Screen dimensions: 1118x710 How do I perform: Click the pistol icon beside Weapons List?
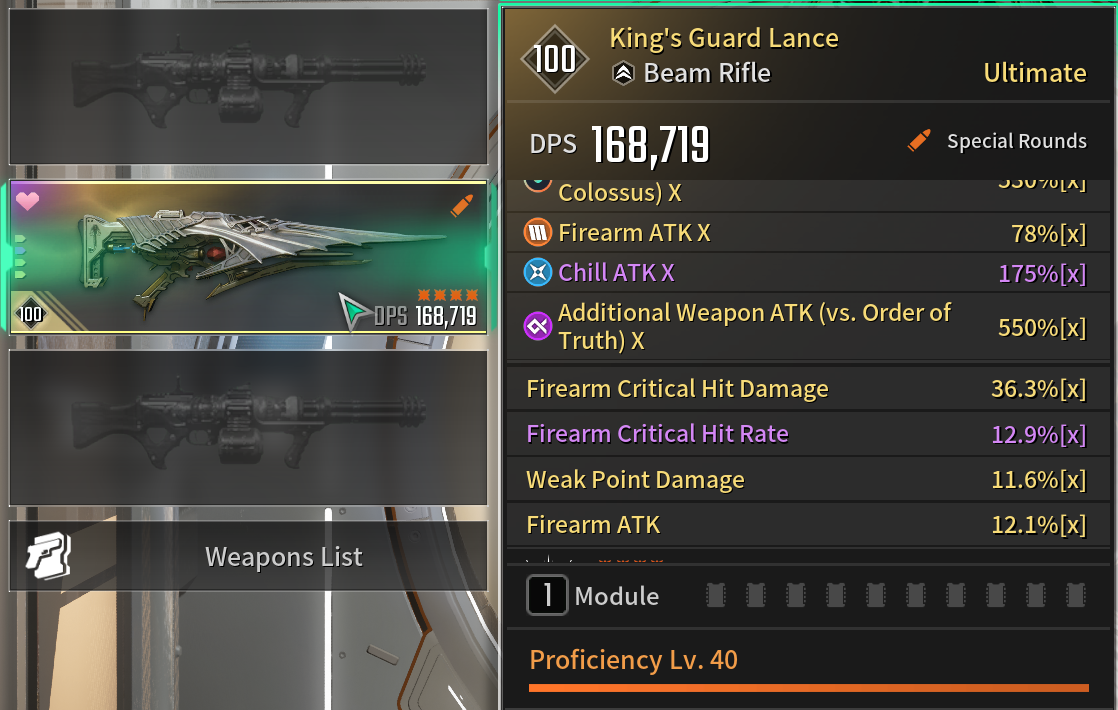[x=48, y=556]
